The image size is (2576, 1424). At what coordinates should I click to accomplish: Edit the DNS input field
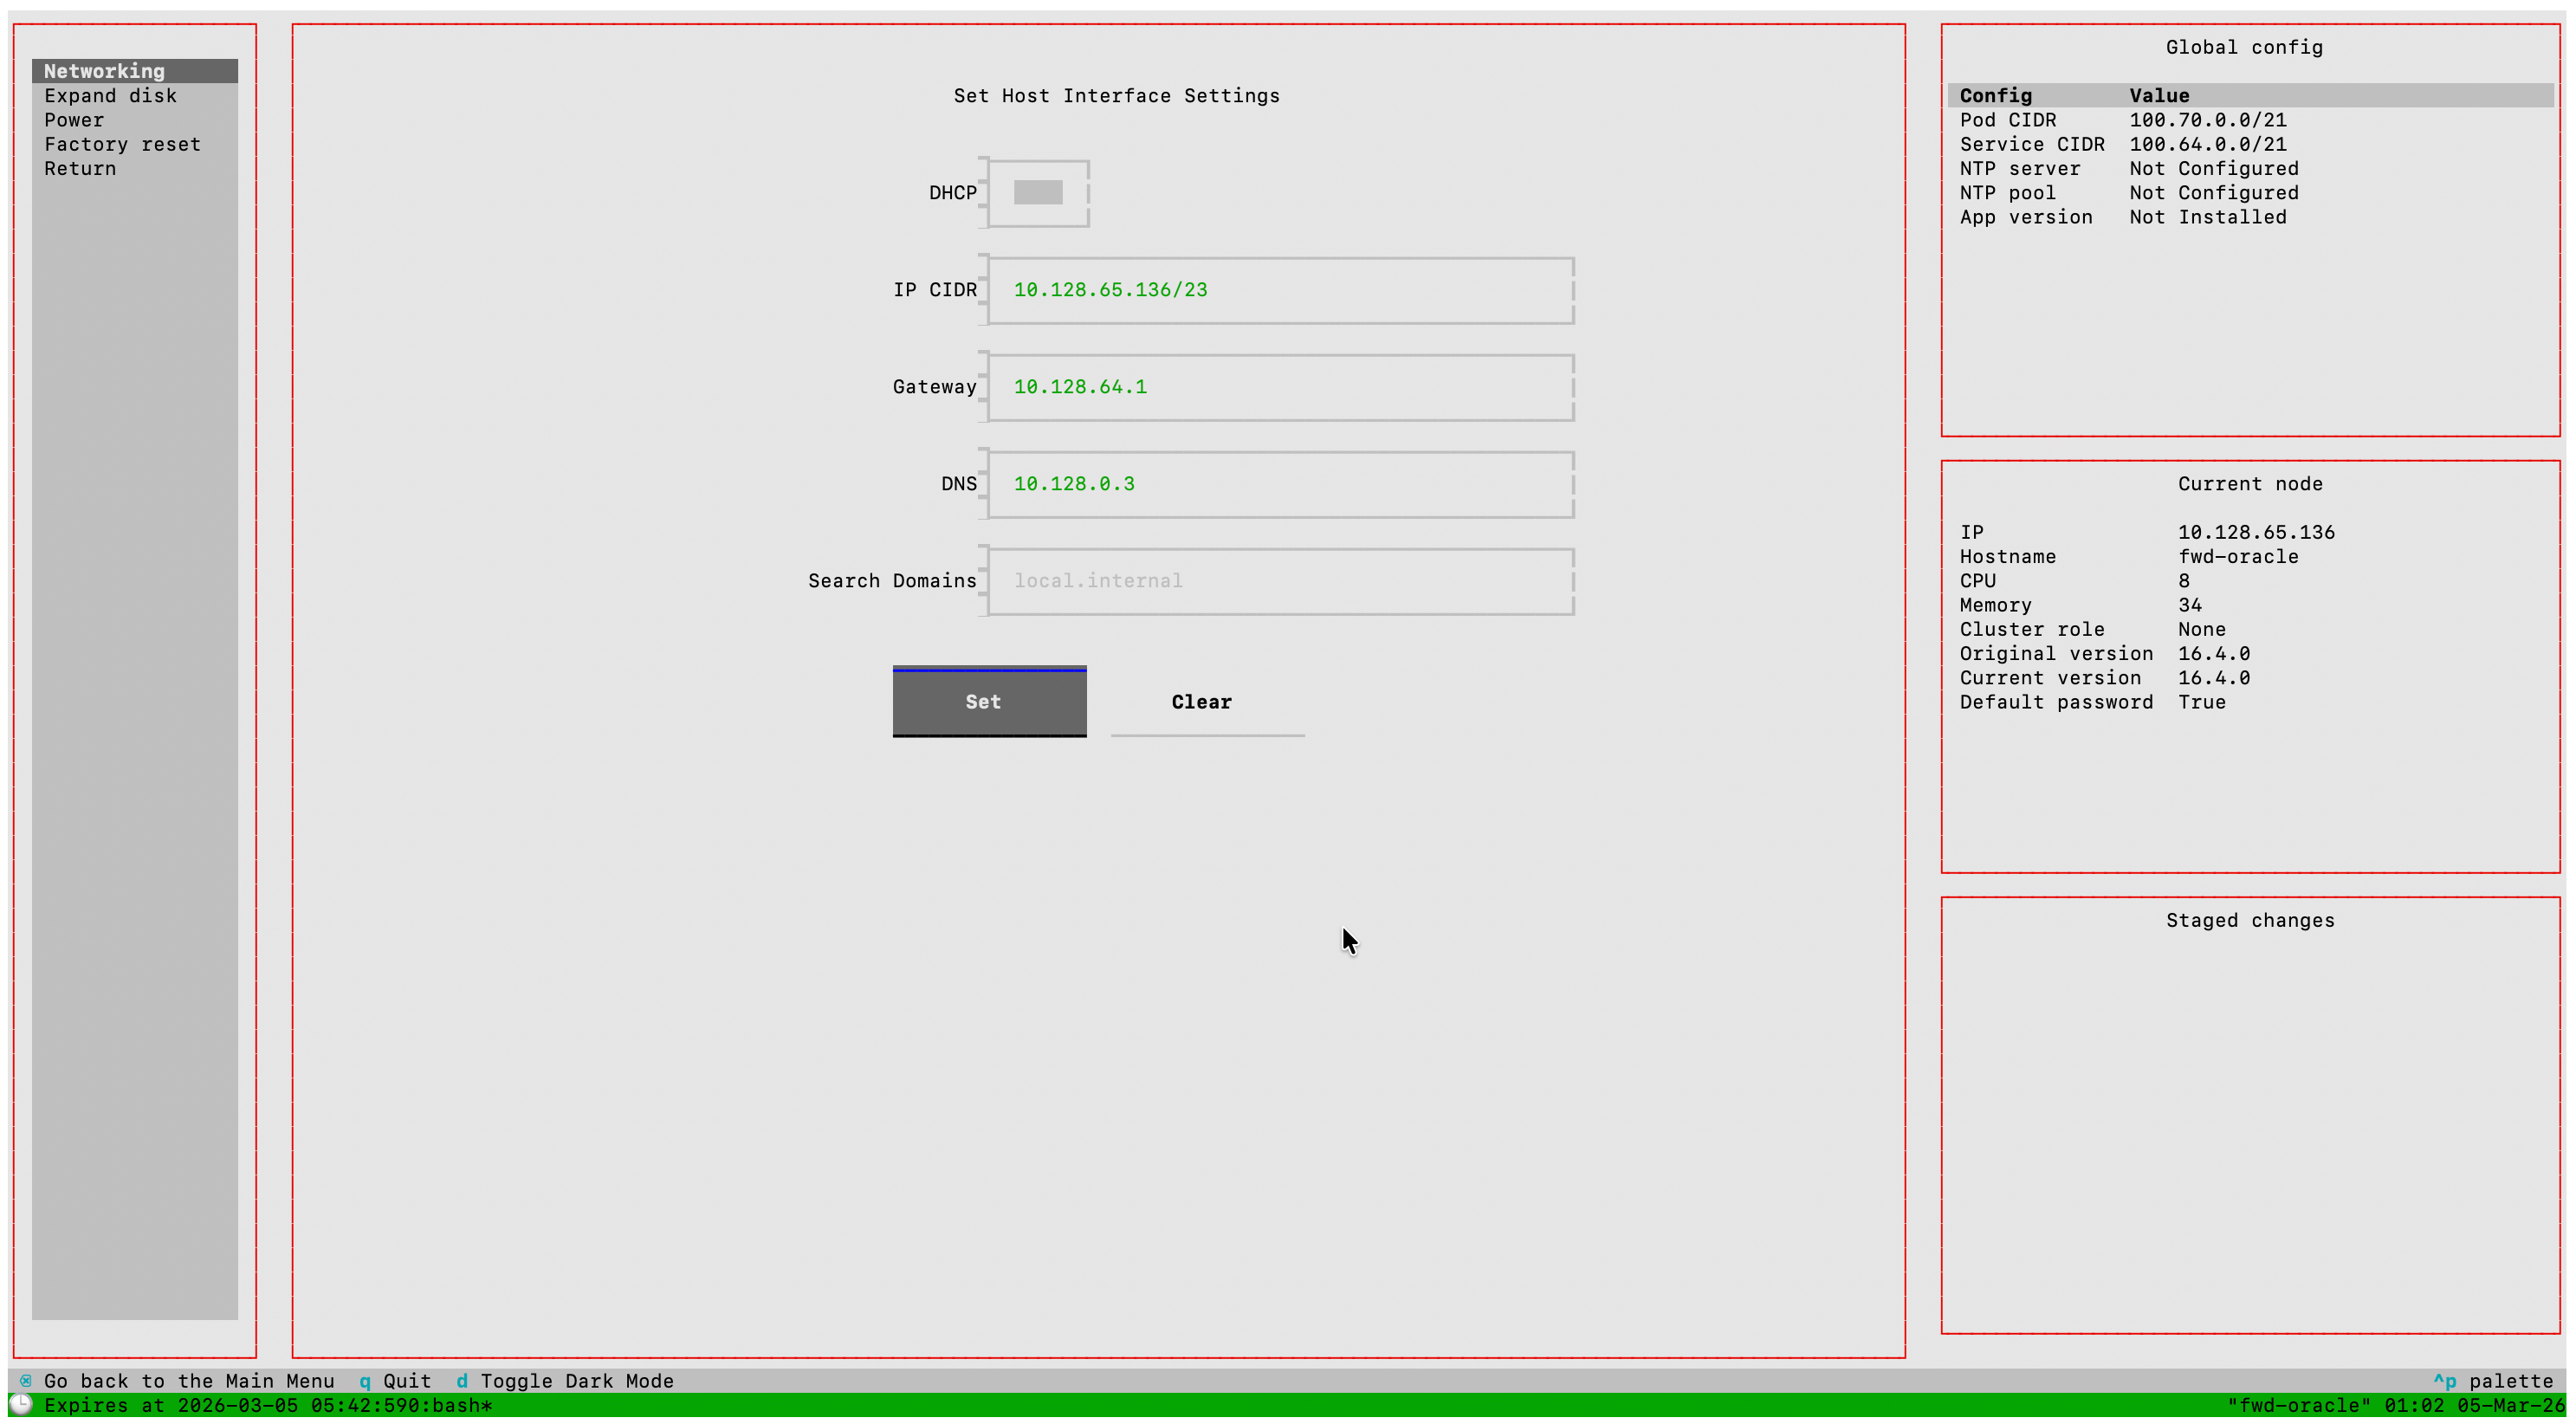tap(1281, 484)
